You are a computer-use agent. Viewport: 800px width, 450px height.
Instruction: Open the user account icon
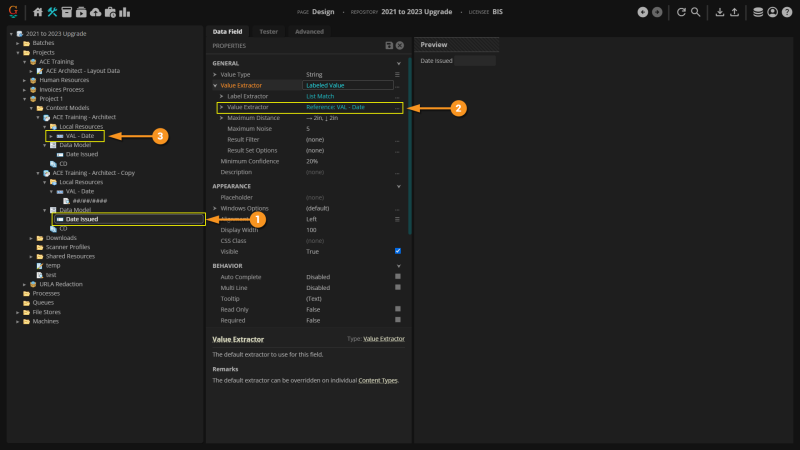[x=772, y=12]
